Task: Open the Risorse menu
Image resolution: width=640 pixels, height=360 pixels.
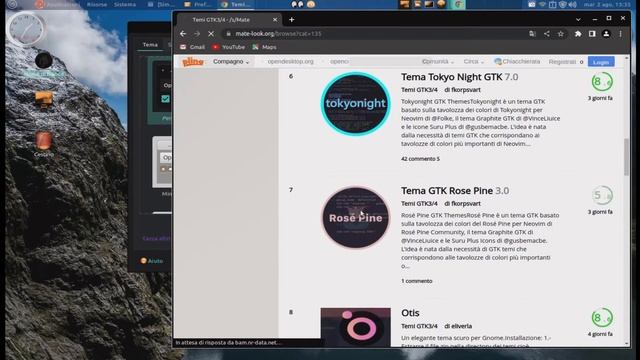Action: 97,4
